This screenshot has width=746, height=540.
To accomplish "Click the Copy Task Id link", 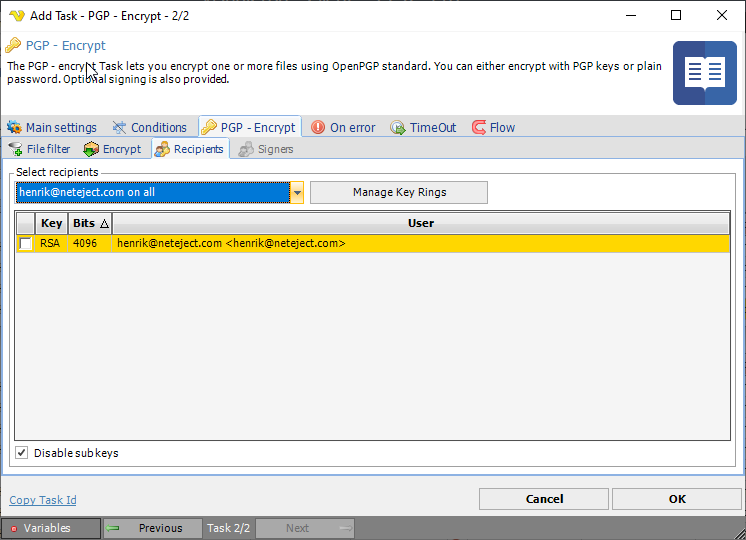I will tap(43, 500).
